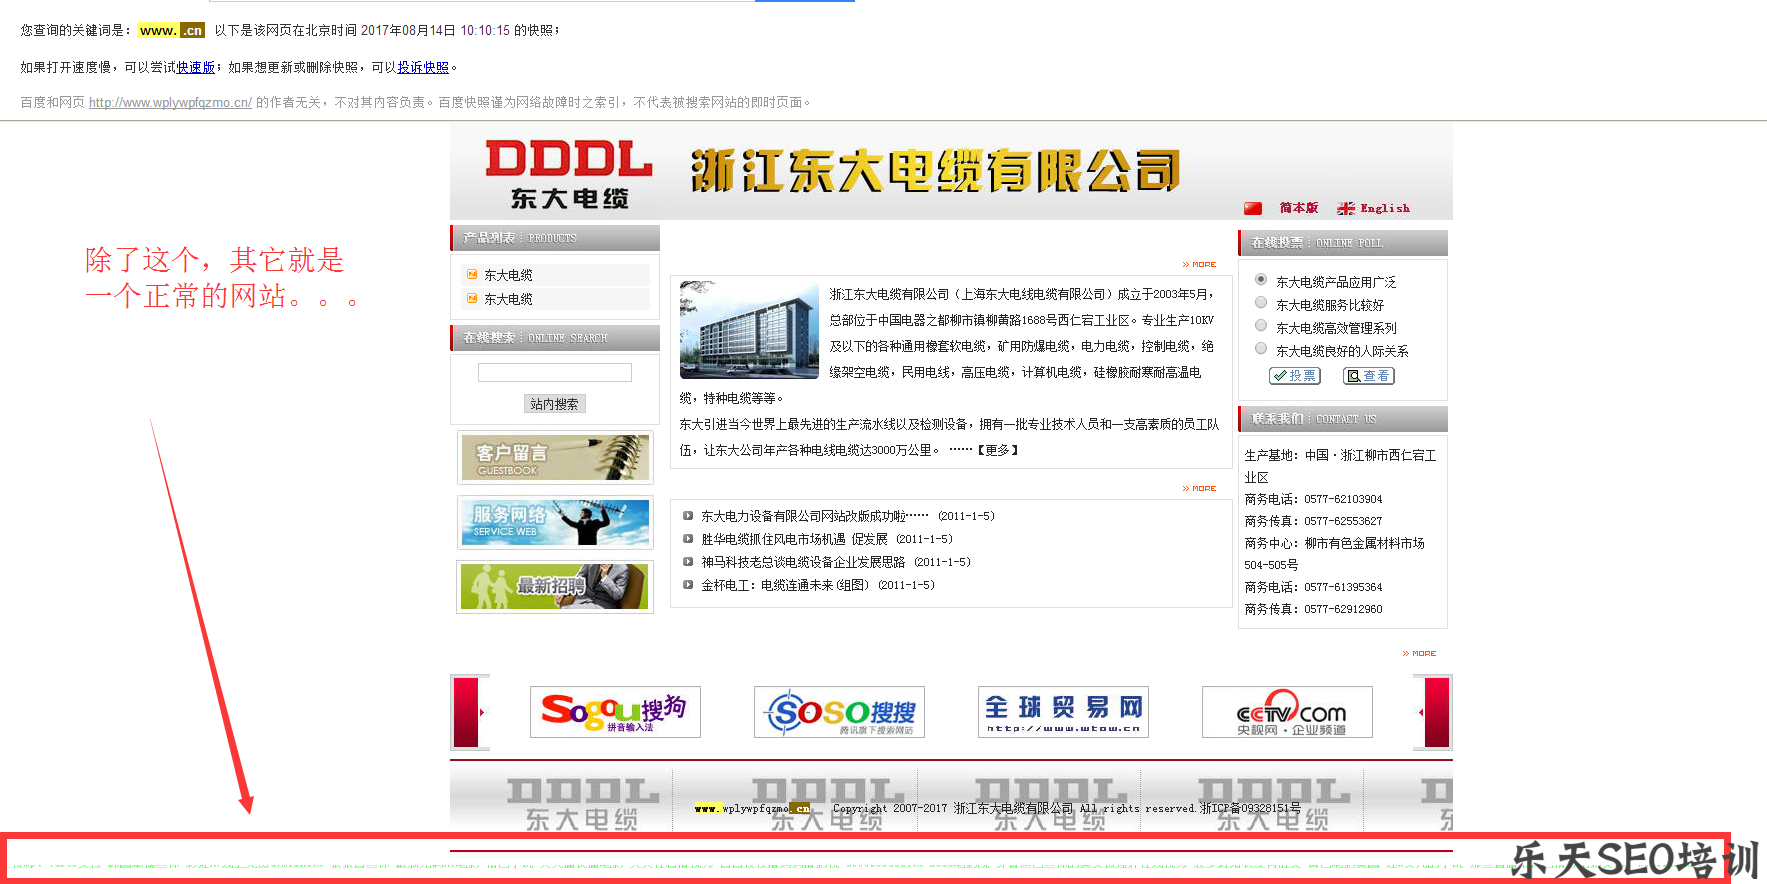The height and width of the screenshot is (884, 1767).
Task: Select the 东大电缆服务比较好 poll option
Action: [x=1261, y=303]
